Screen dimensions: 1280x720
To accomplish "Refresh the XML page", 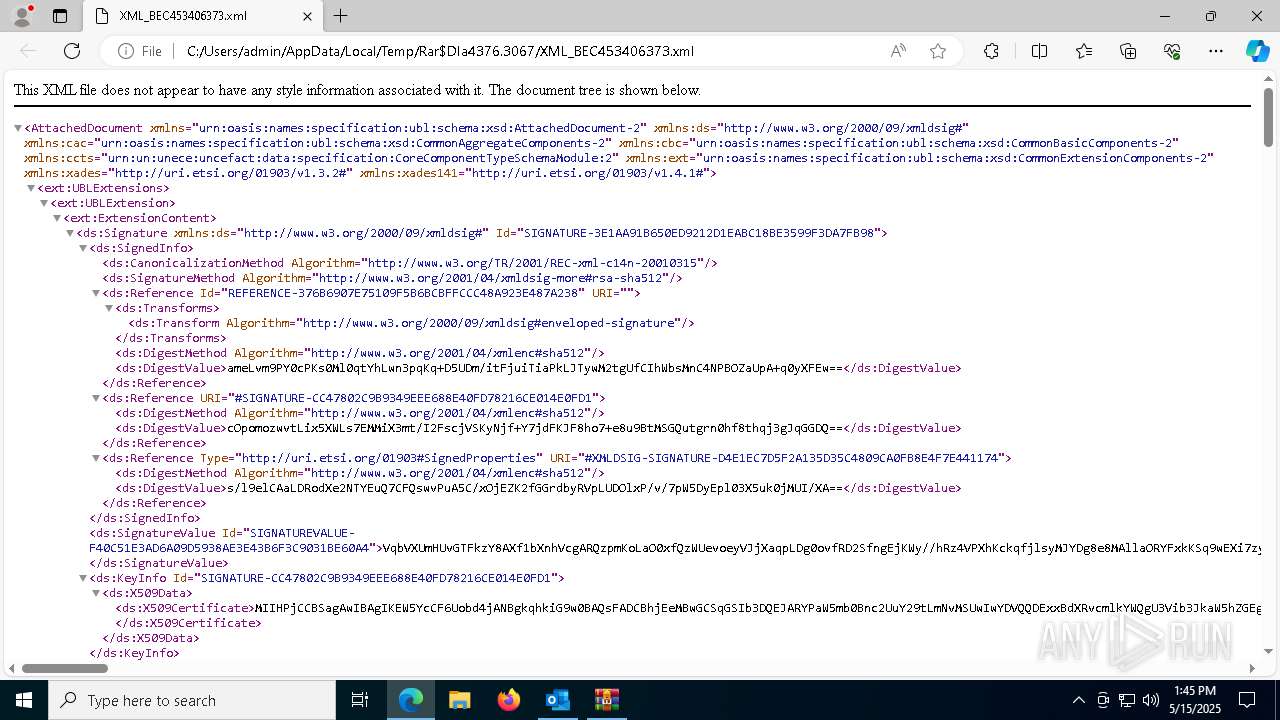I will (x=72, y=51).
